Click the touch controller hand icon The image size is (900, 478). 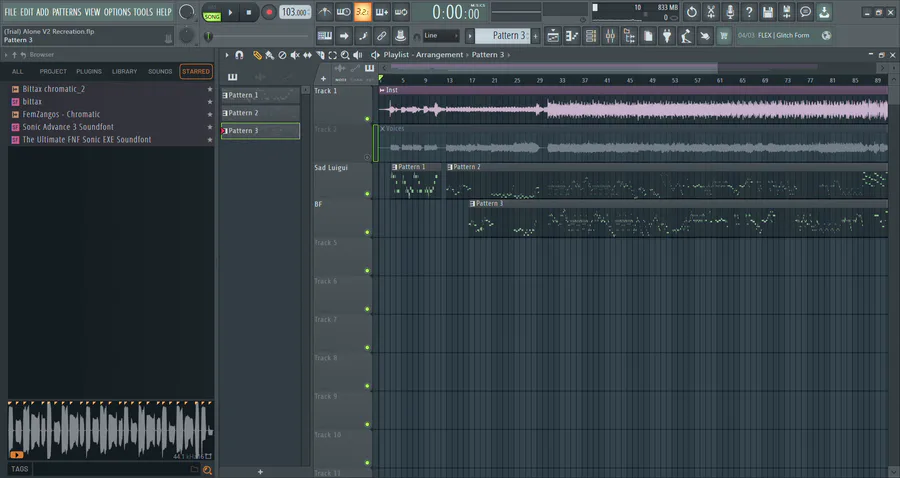coord(705,36)
